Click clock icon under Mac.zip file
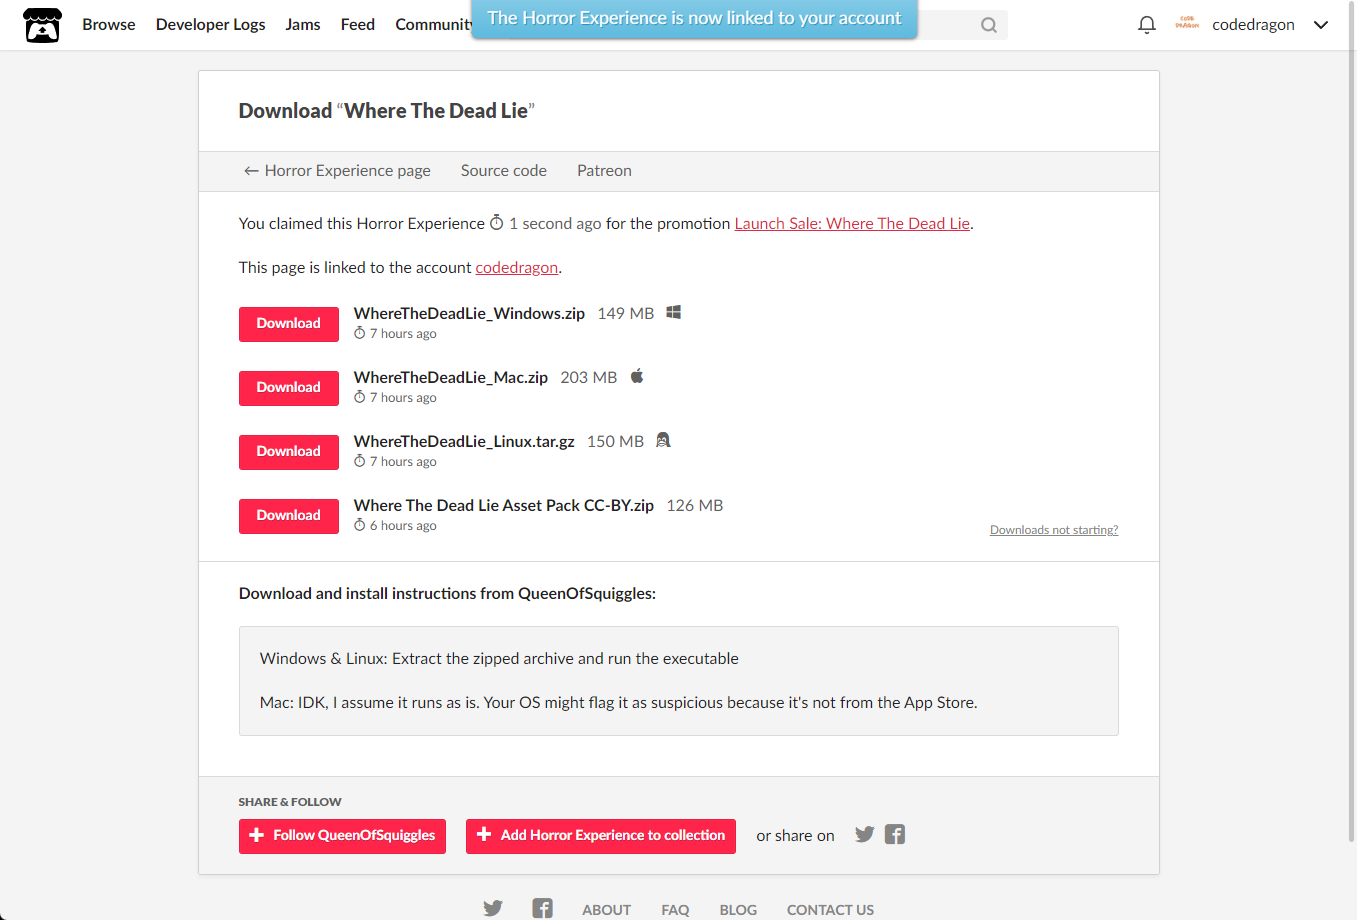1357x920 pixels. [x=360, y=398]
